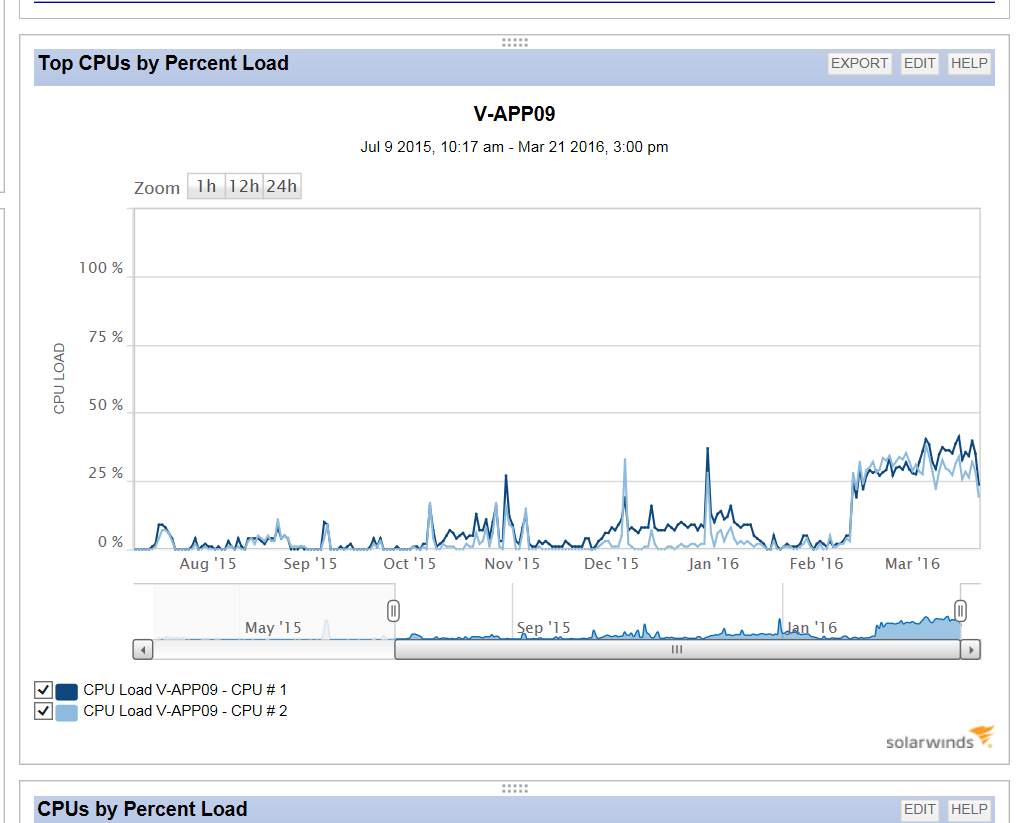Set chart zoom to 12h
The image size is (1018, 823).
(x=244, y=186)
